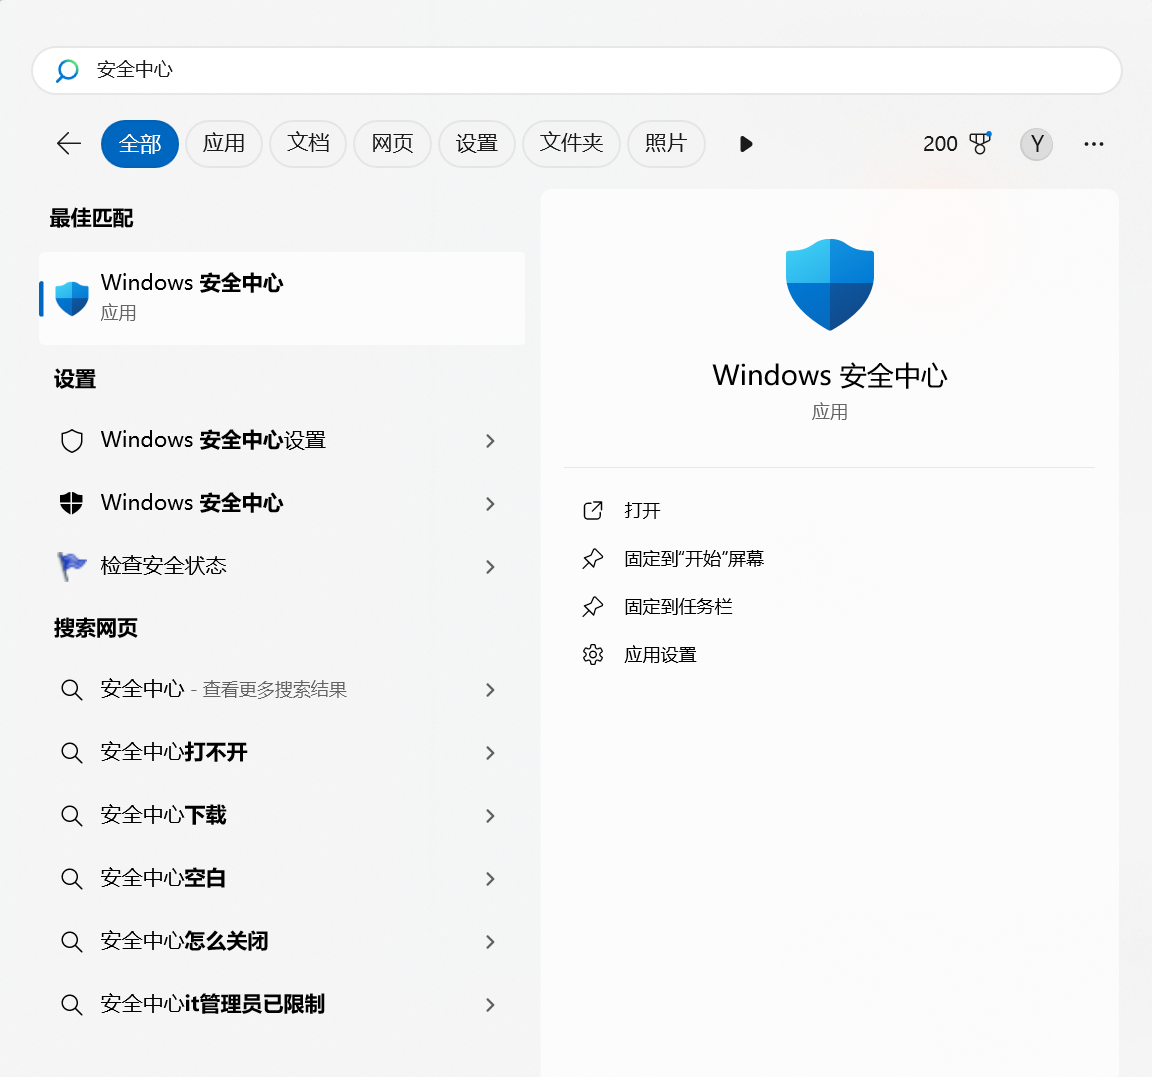Choose 固定到任务栏 action
Screen dimensions: 1152x1077
pyautogui.click(x=678, y=607)
